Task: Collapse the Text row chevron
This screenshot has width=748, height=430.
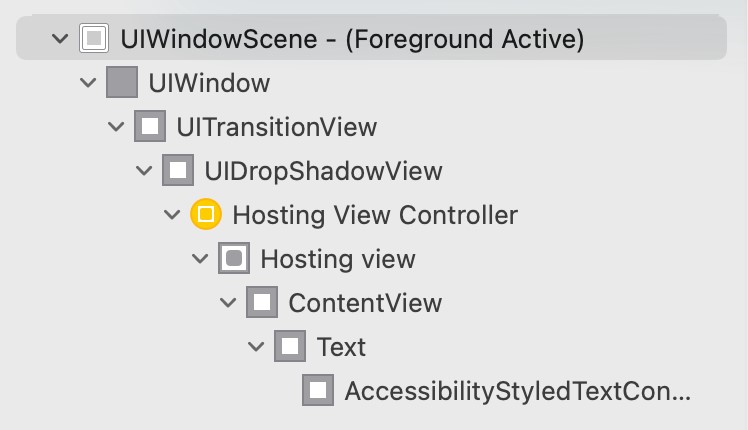Action: (256, 346)
